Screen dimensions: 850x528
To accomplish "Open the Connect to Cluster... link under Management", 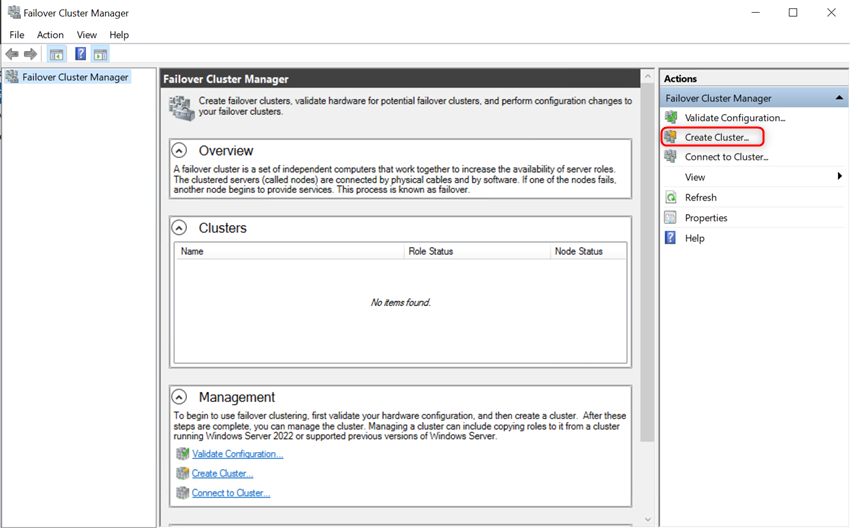I will coord(231,493).
